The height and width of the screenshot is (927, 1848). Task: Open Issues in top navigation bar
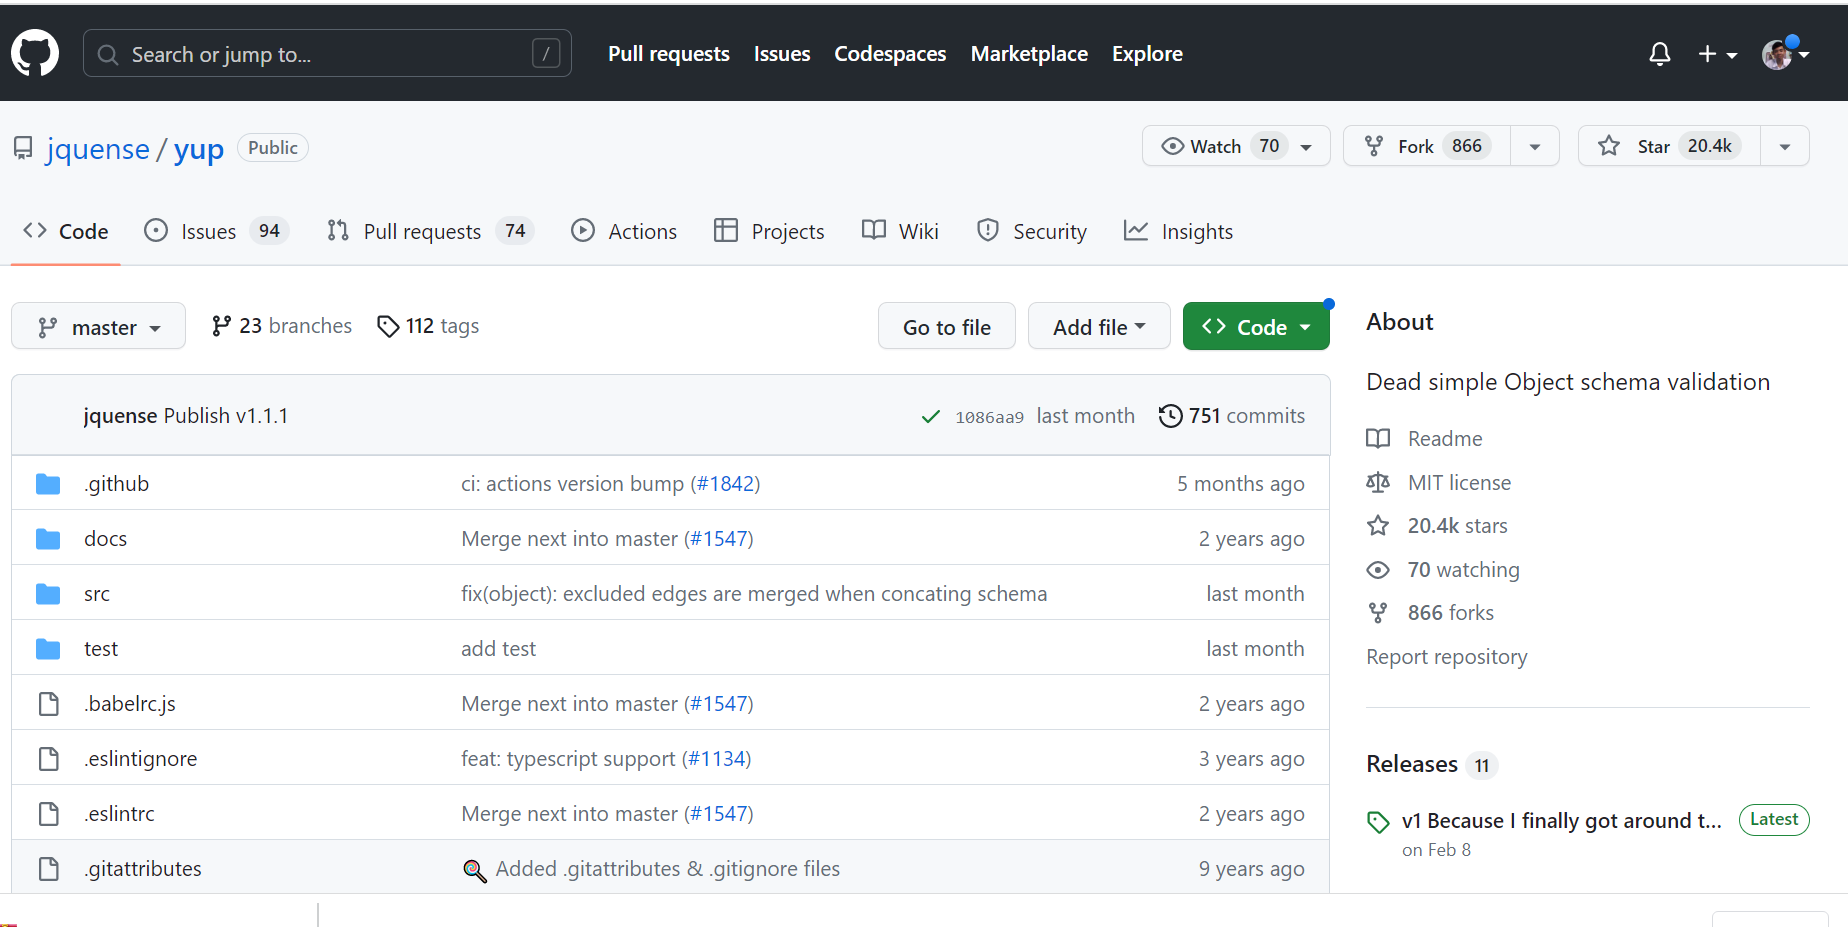point(782,54)
